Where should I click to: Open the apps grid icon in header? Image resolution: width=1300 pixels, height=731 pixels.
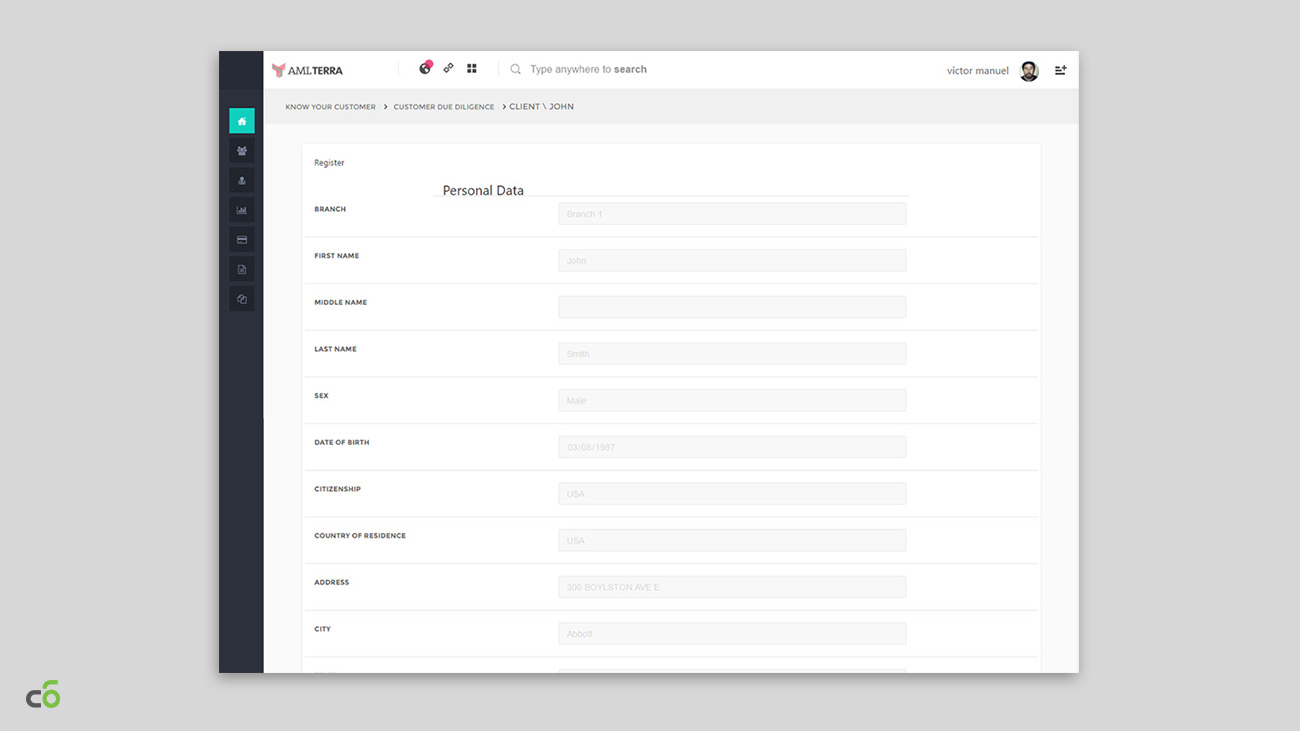coord(472,68)
